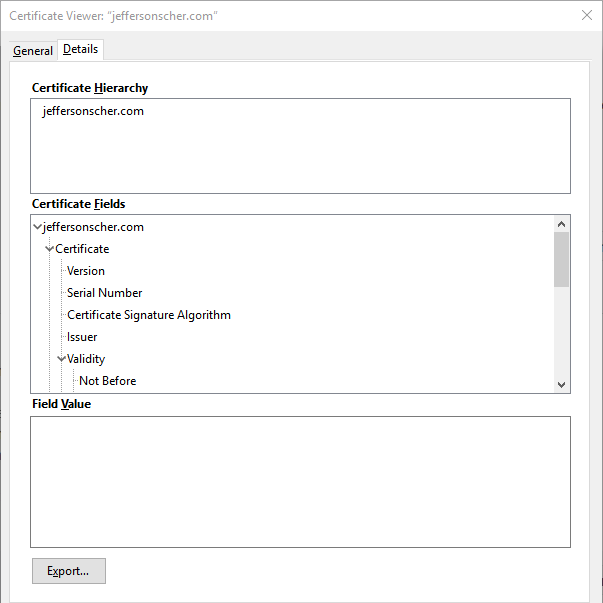The height and width of the screenshot is (603, 603).
Task: Close the Certificate Viewer window
Action: point(586,15)
